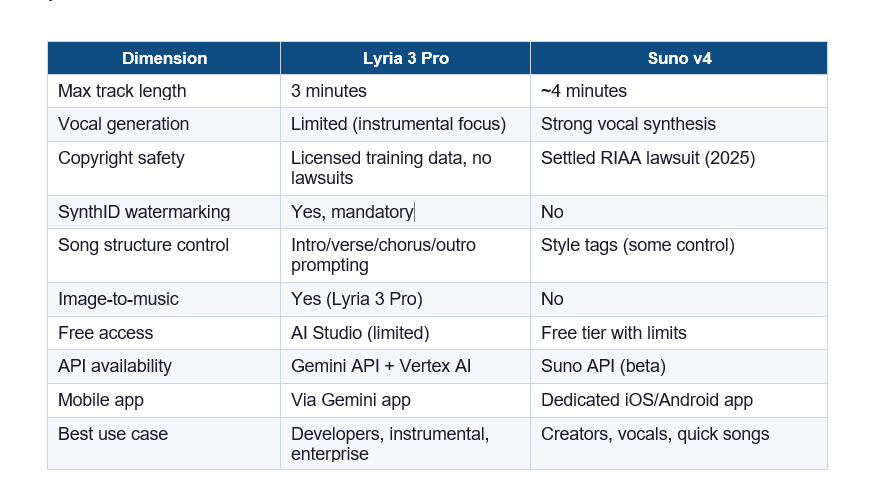Click the Vocal generation row label

coord(123,124)
